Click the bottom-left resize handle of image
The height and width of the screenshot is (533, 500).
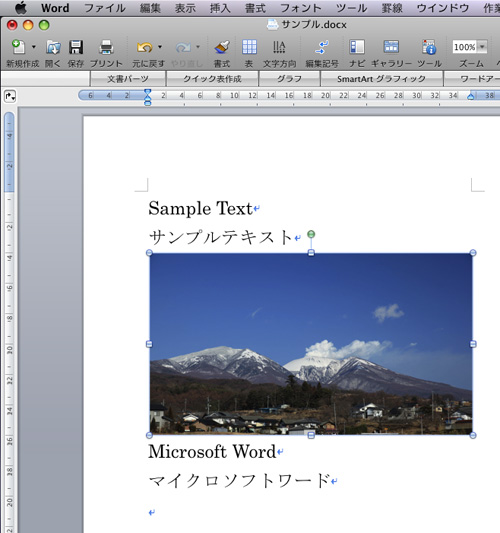click(149, 435)
